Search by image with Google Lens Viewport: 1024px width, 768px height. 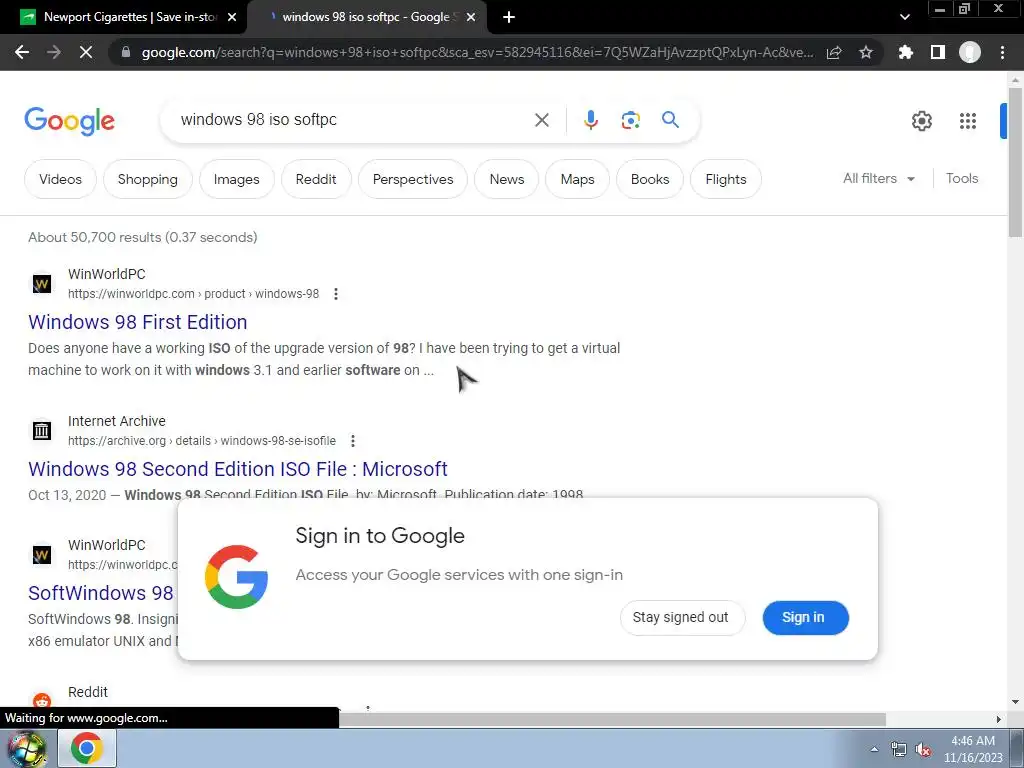(x=630, y=120)
